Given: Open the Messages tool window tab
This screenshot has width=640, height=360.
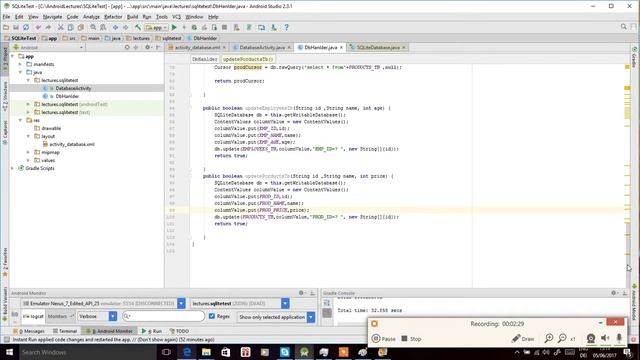Looking at the screenshot, I should 29,331.
